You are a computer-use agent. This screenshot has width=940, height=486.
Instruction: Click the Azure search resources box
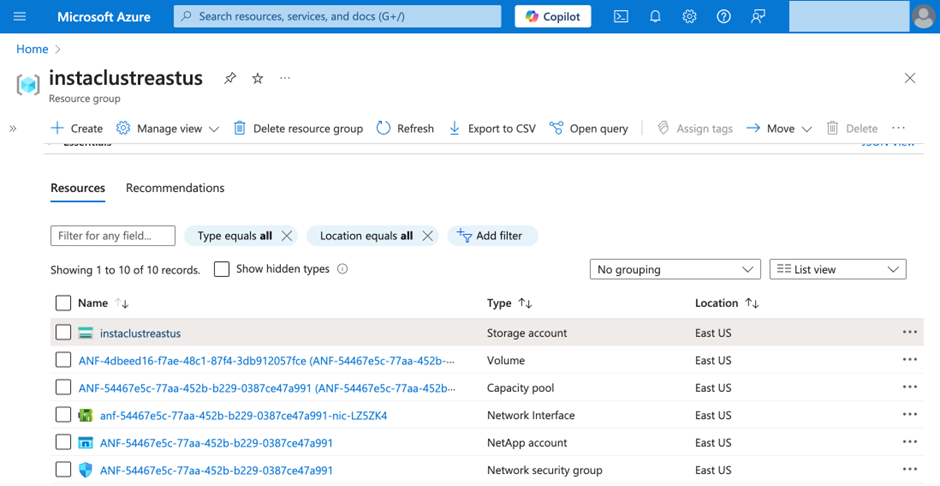click(338, 16)
